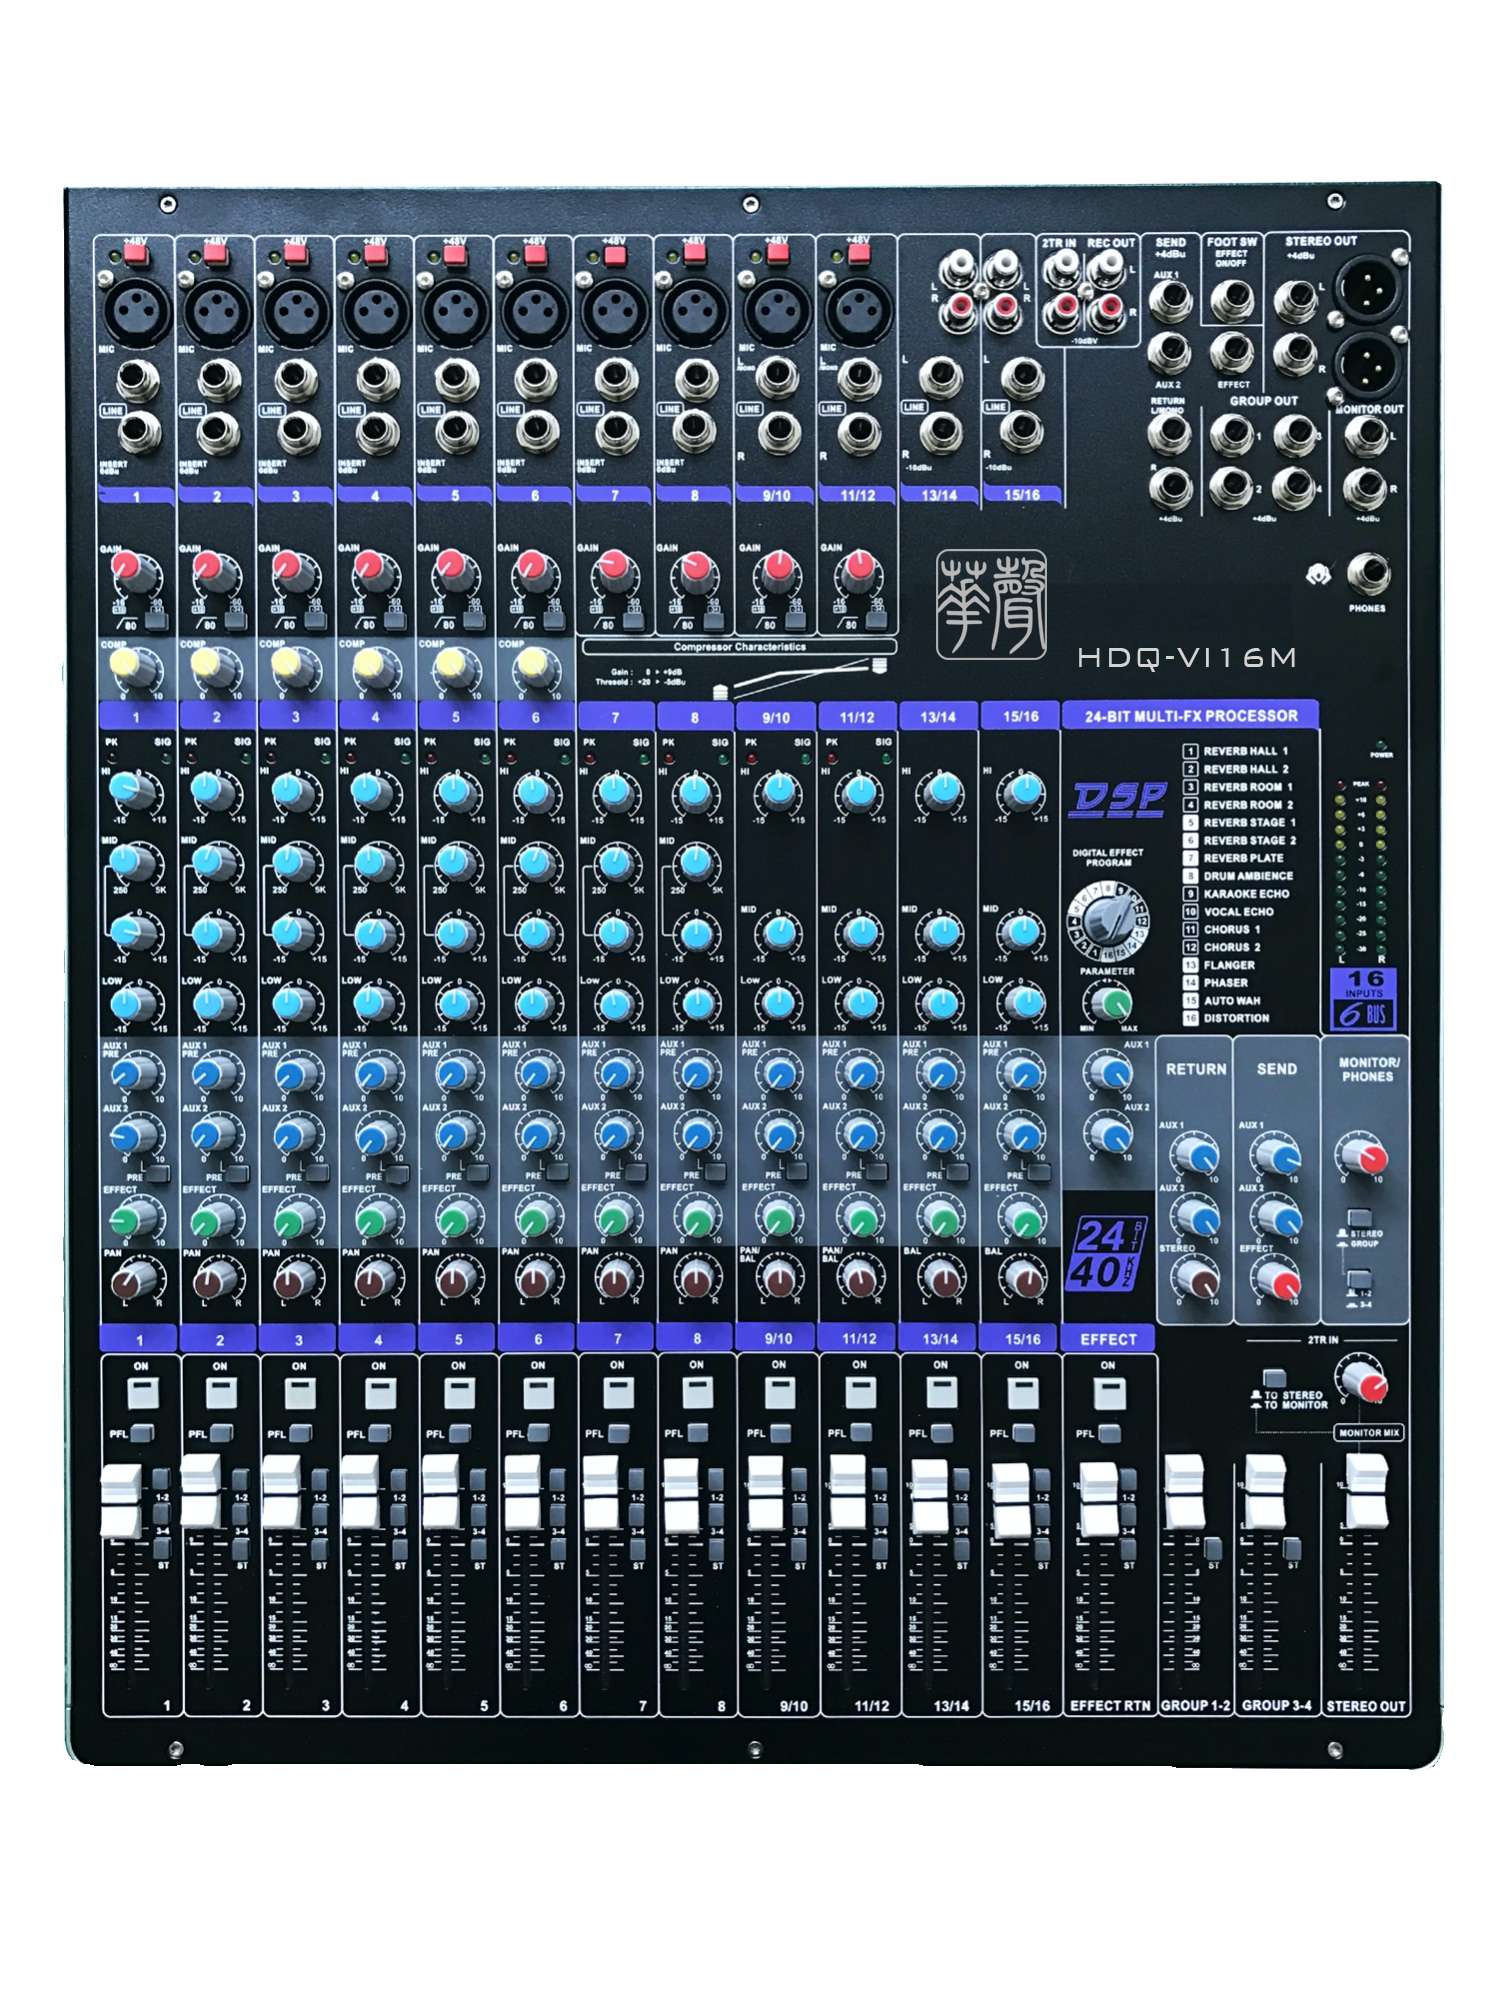Assign channel 1 to group 1-2

(161, 1480)
